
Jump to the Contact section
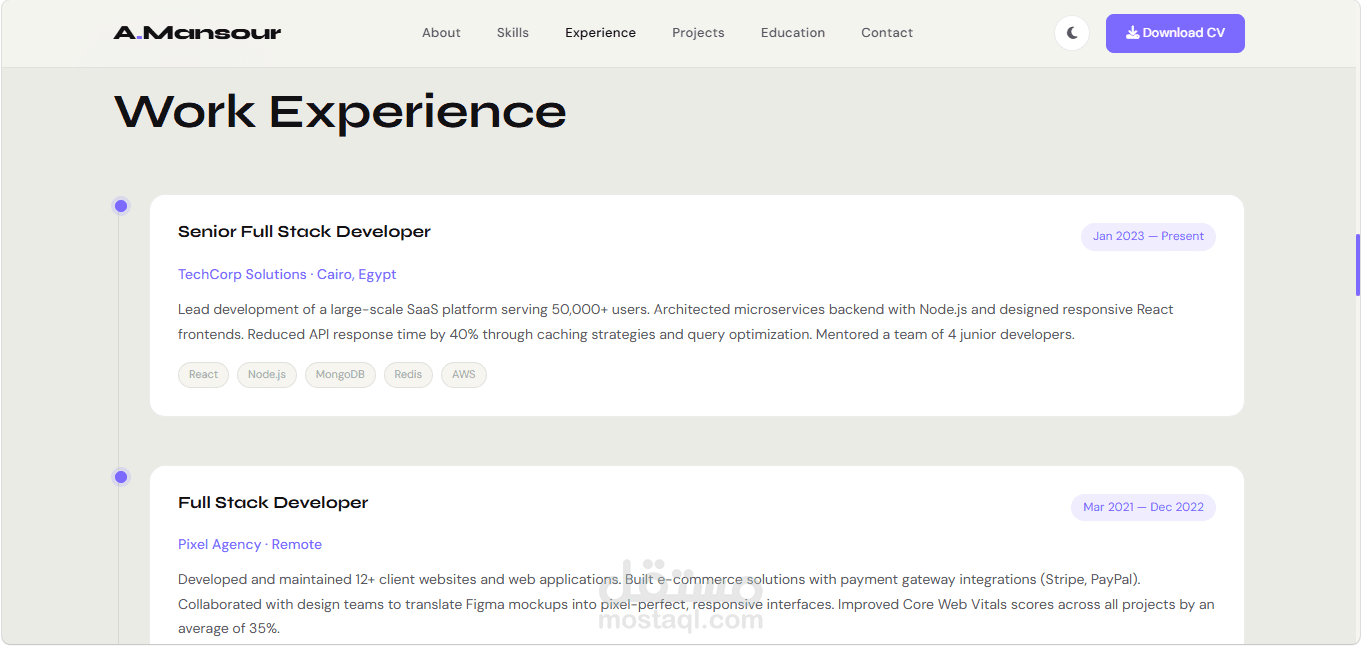coord(887,33)
